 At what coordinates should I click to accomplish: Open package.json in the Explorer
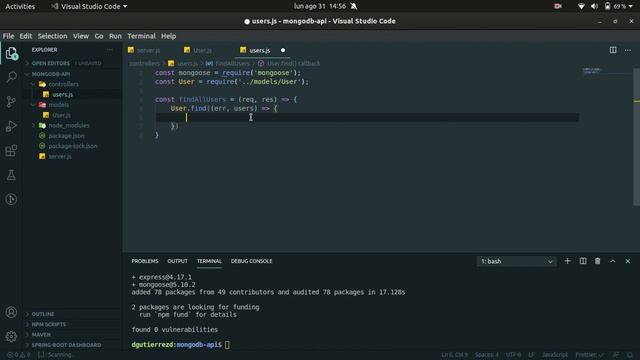(66, 136)
